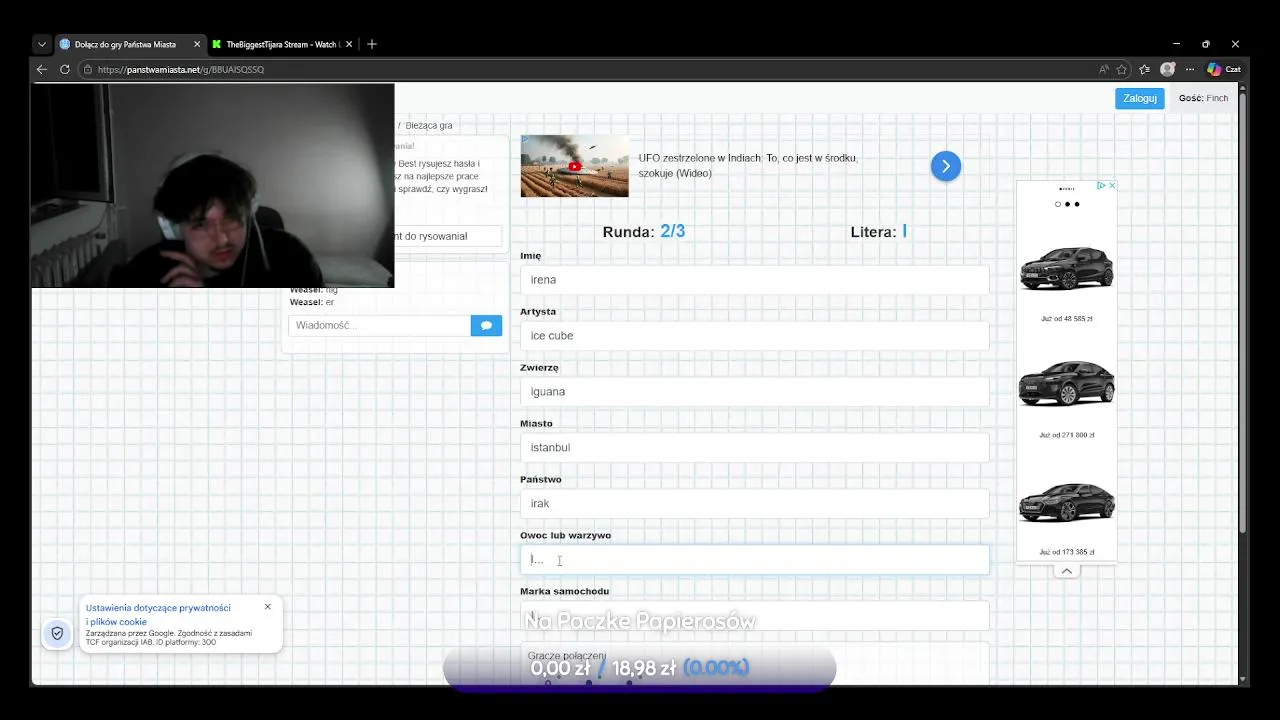Click the Wiadomość chat input
This screenshot has width=1280, height=720.
click(379, 325)
